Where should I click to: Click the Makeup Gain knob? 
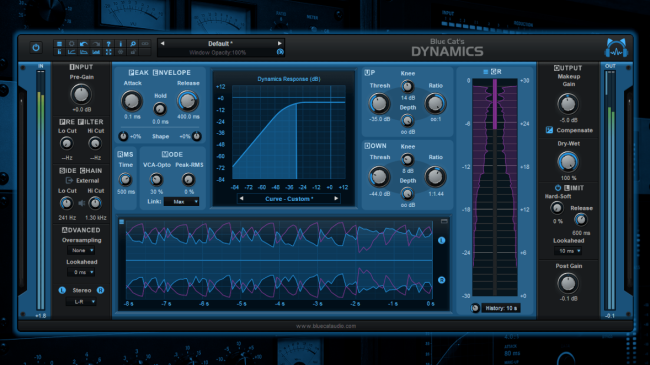point(568,104)
